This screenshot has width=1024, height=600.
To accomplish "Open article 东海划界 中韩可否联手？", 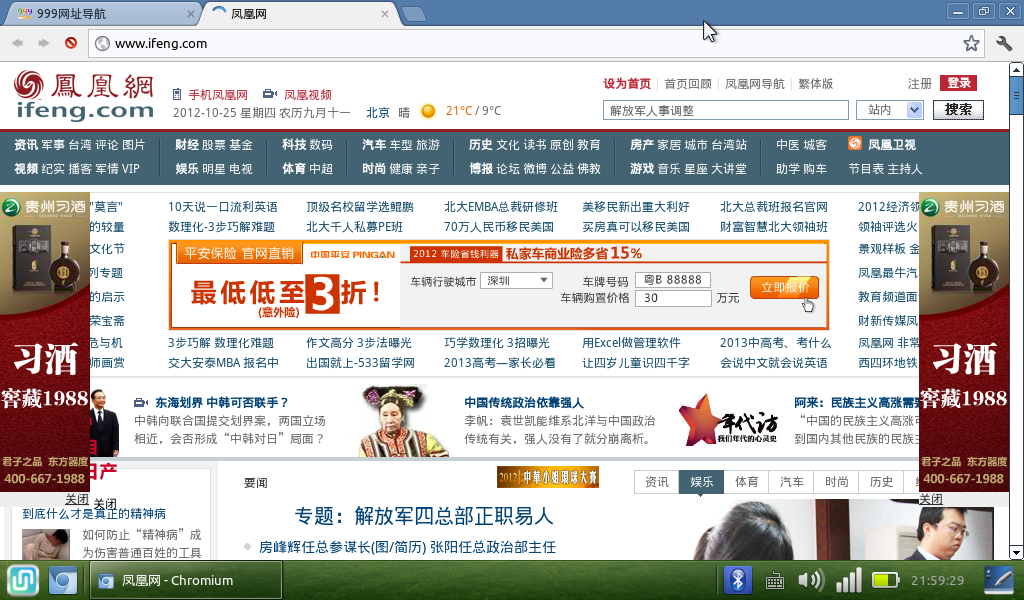I will [222, 403].
